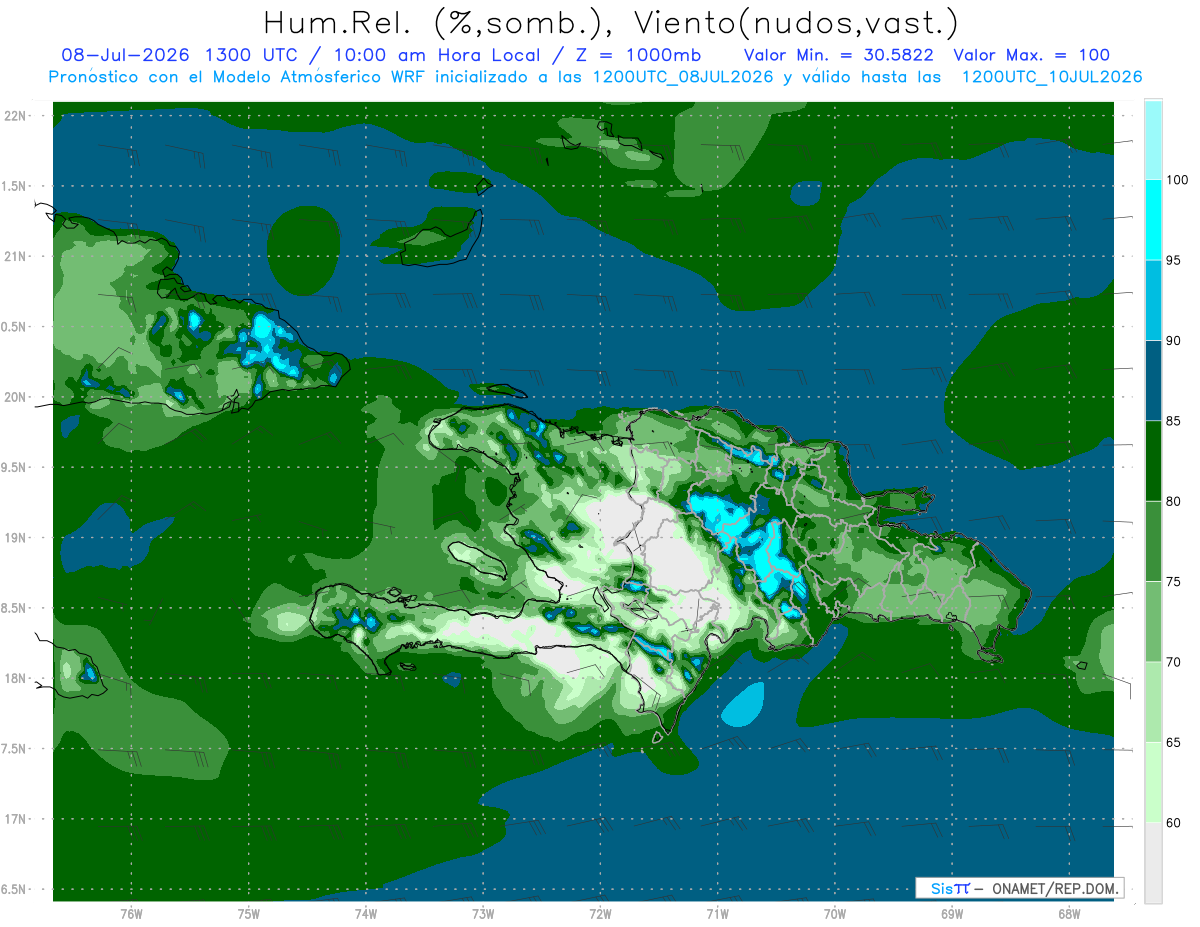
Task: Click the title 'Hum.Rel. (%,somb.), Viento(nudos,vast.)'
Action: [x=611, y=21]
